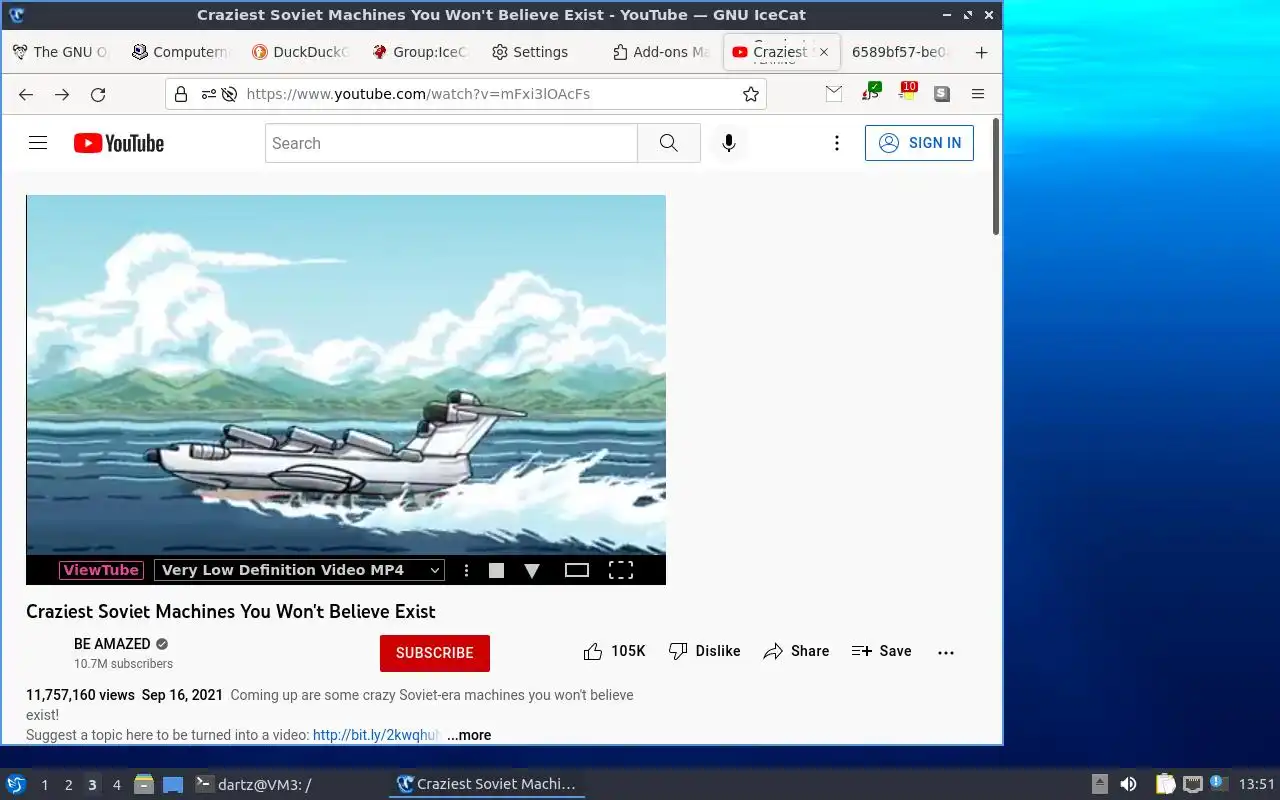Open the YouTube guide hamburger menu
The width and height of the screenshot is (1280, 800).
[x=38, y=143]
